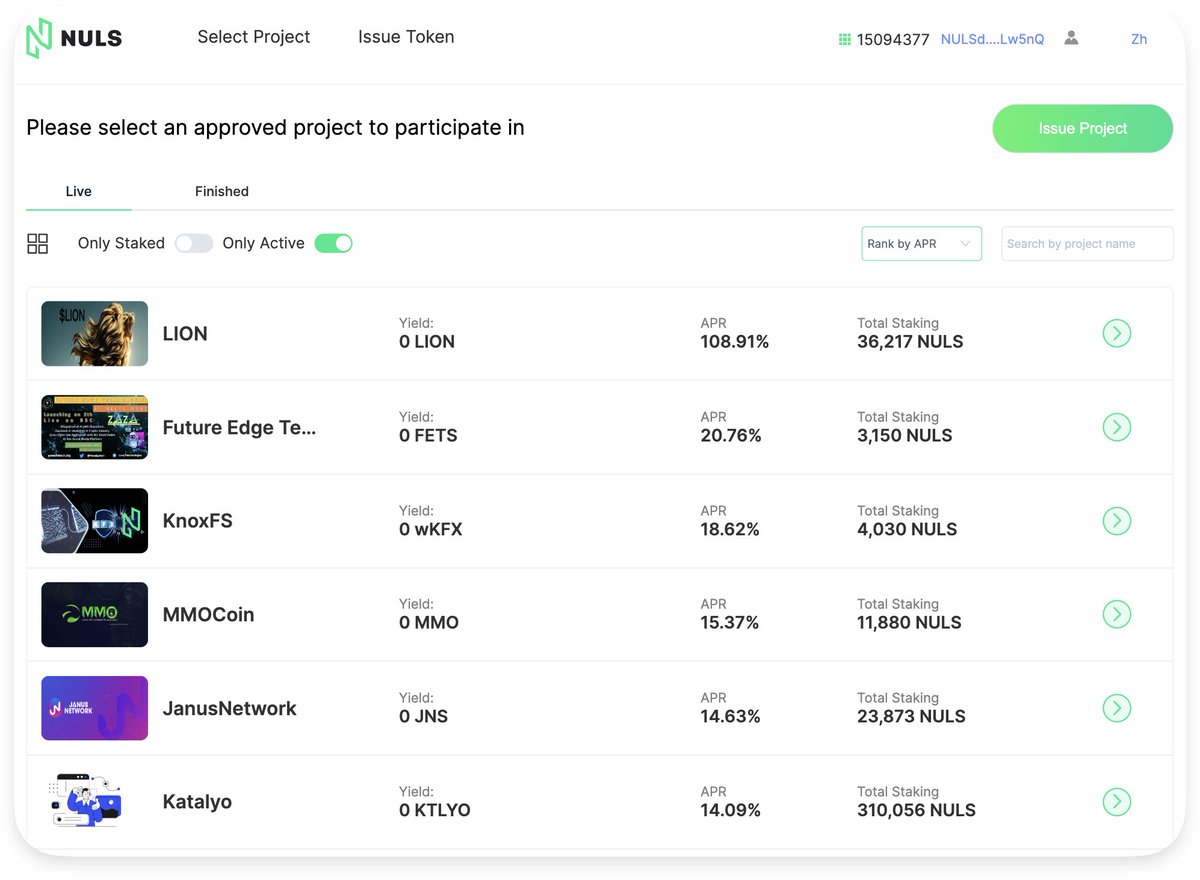Open KnoxFS project arrow icon
Screen dimensions: 1200x880
1116,520
